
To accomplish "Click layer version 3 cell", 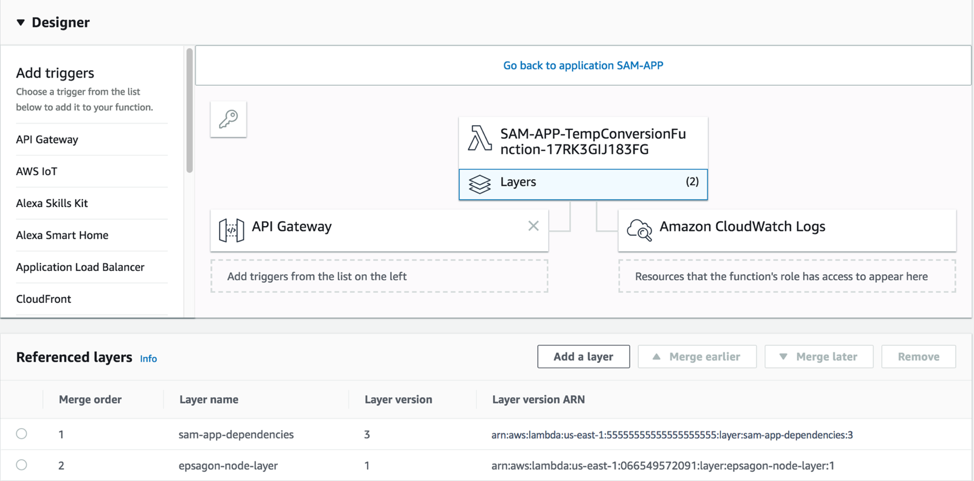I will tap(367, 434).
